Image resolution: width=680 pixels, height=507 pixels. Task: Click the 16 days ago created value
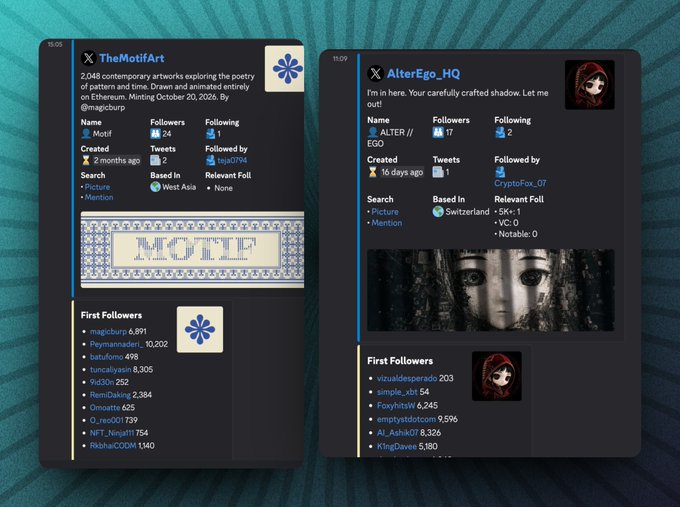point(402,172)
